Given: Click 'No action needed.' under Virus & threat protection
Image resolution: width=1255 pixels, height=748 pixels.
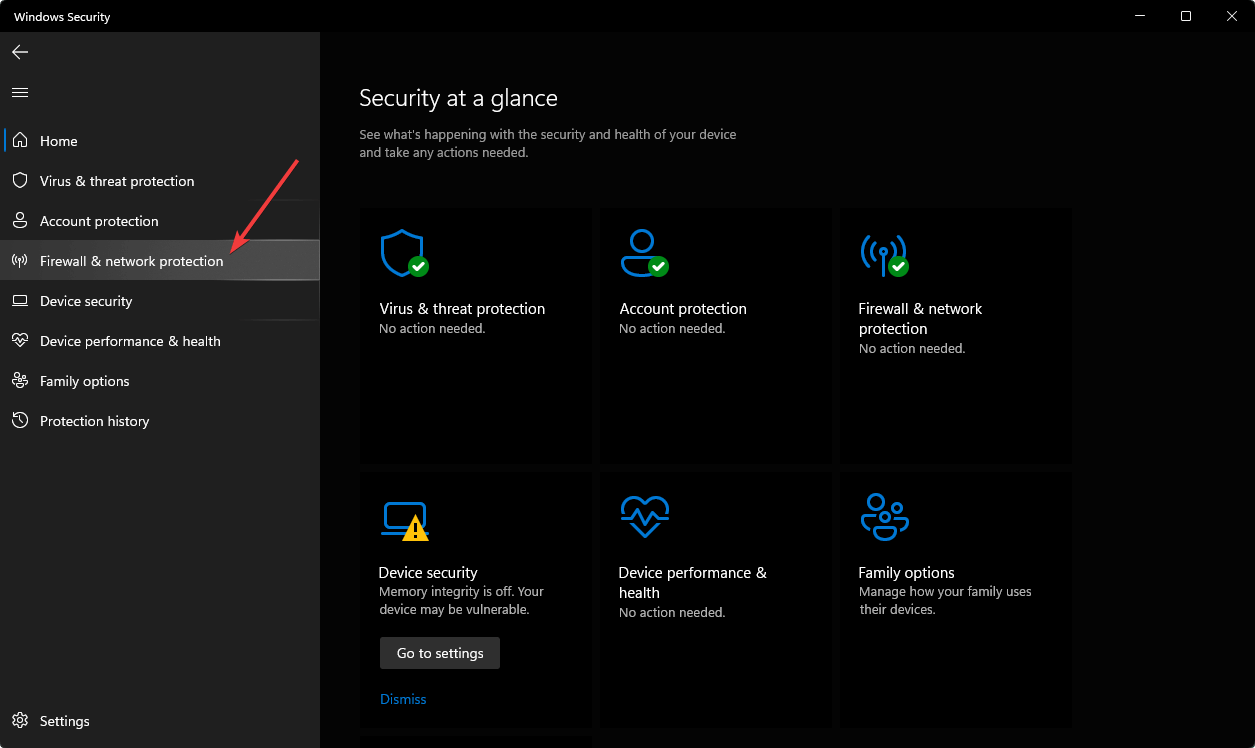Looking at the screenshot, I should 432,329.
